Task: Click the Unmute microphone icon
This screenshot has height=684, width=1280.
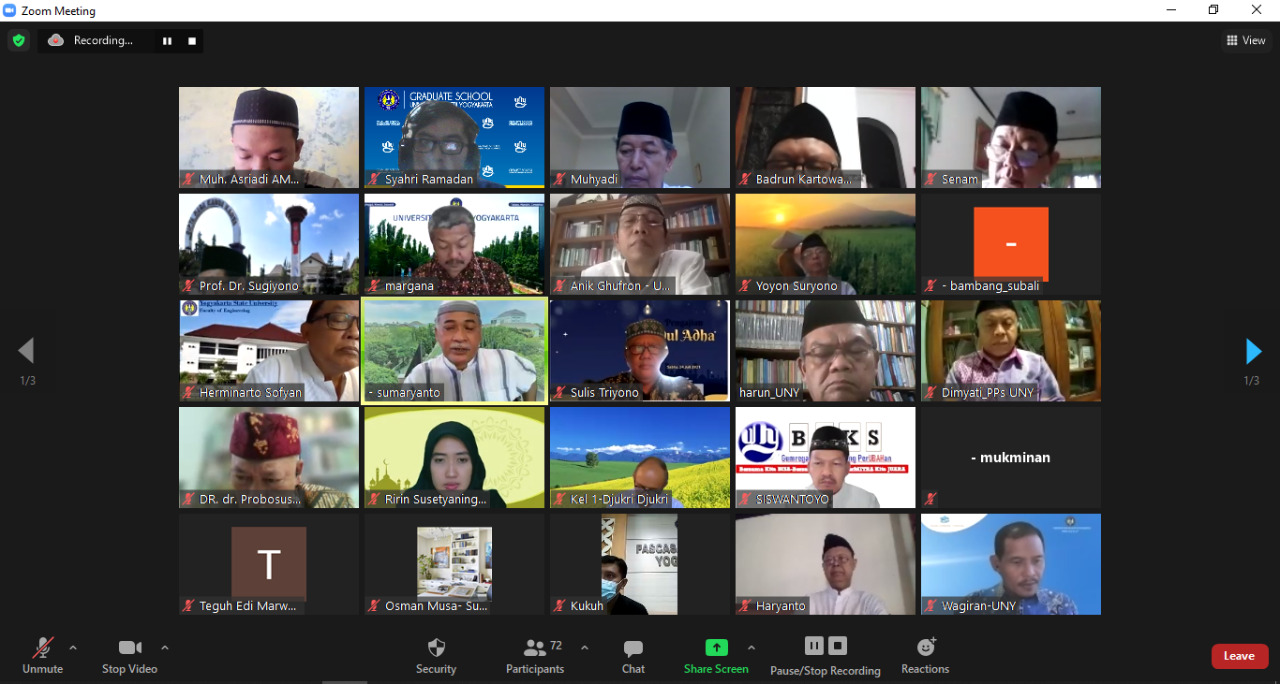Action: (42, 648)
